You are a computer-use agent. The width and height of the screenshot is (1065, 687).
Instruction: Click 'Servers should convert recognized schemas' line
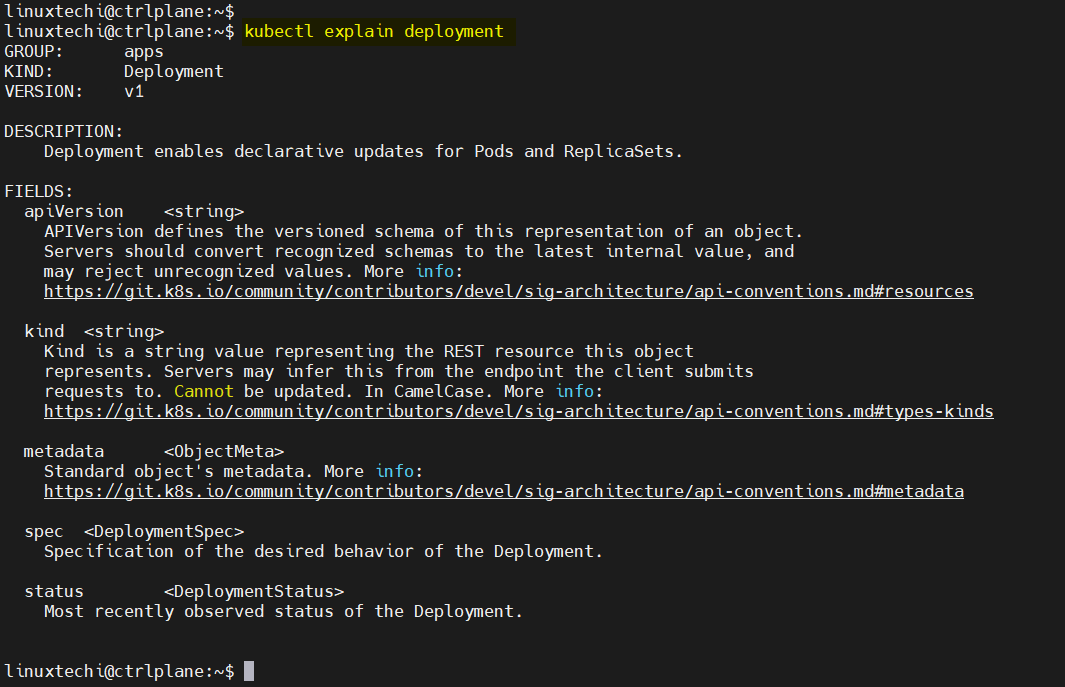click(x=419, y=251)
